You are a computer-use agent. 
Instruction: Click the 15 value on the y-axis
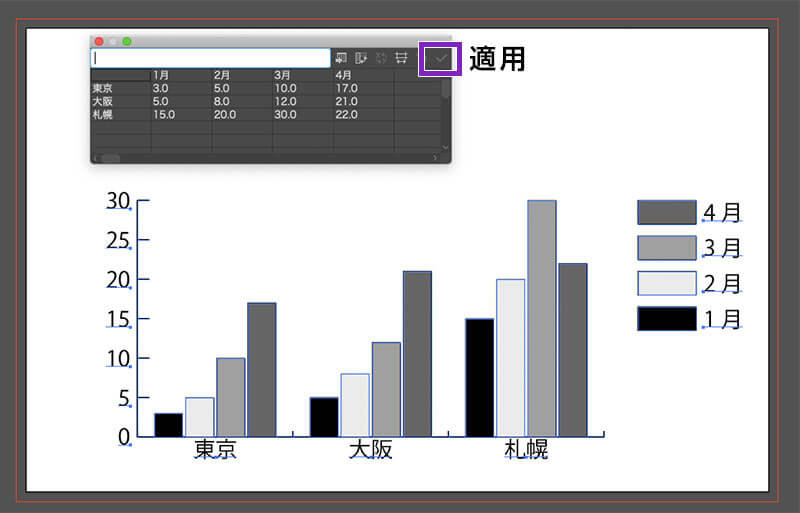coord(118,319)
